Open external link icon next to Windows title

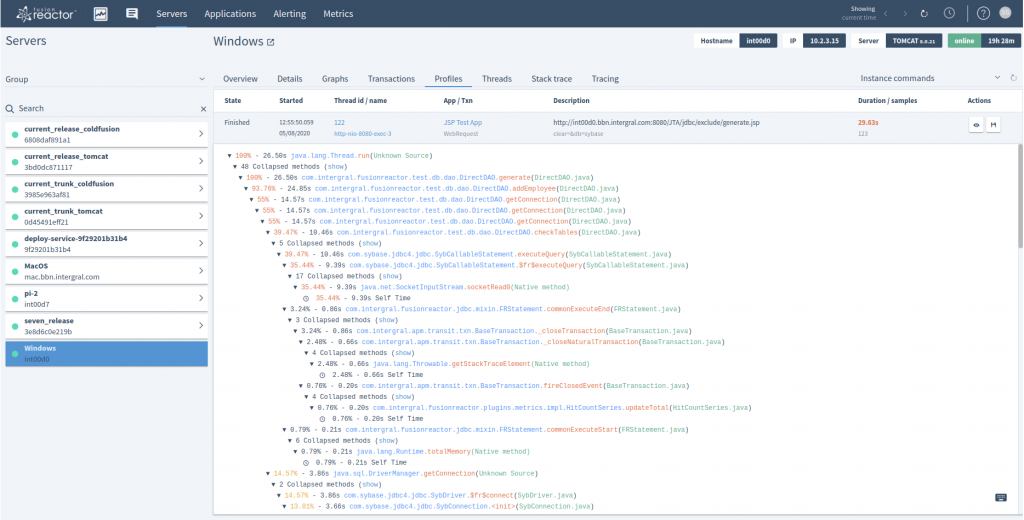point(270,42)
